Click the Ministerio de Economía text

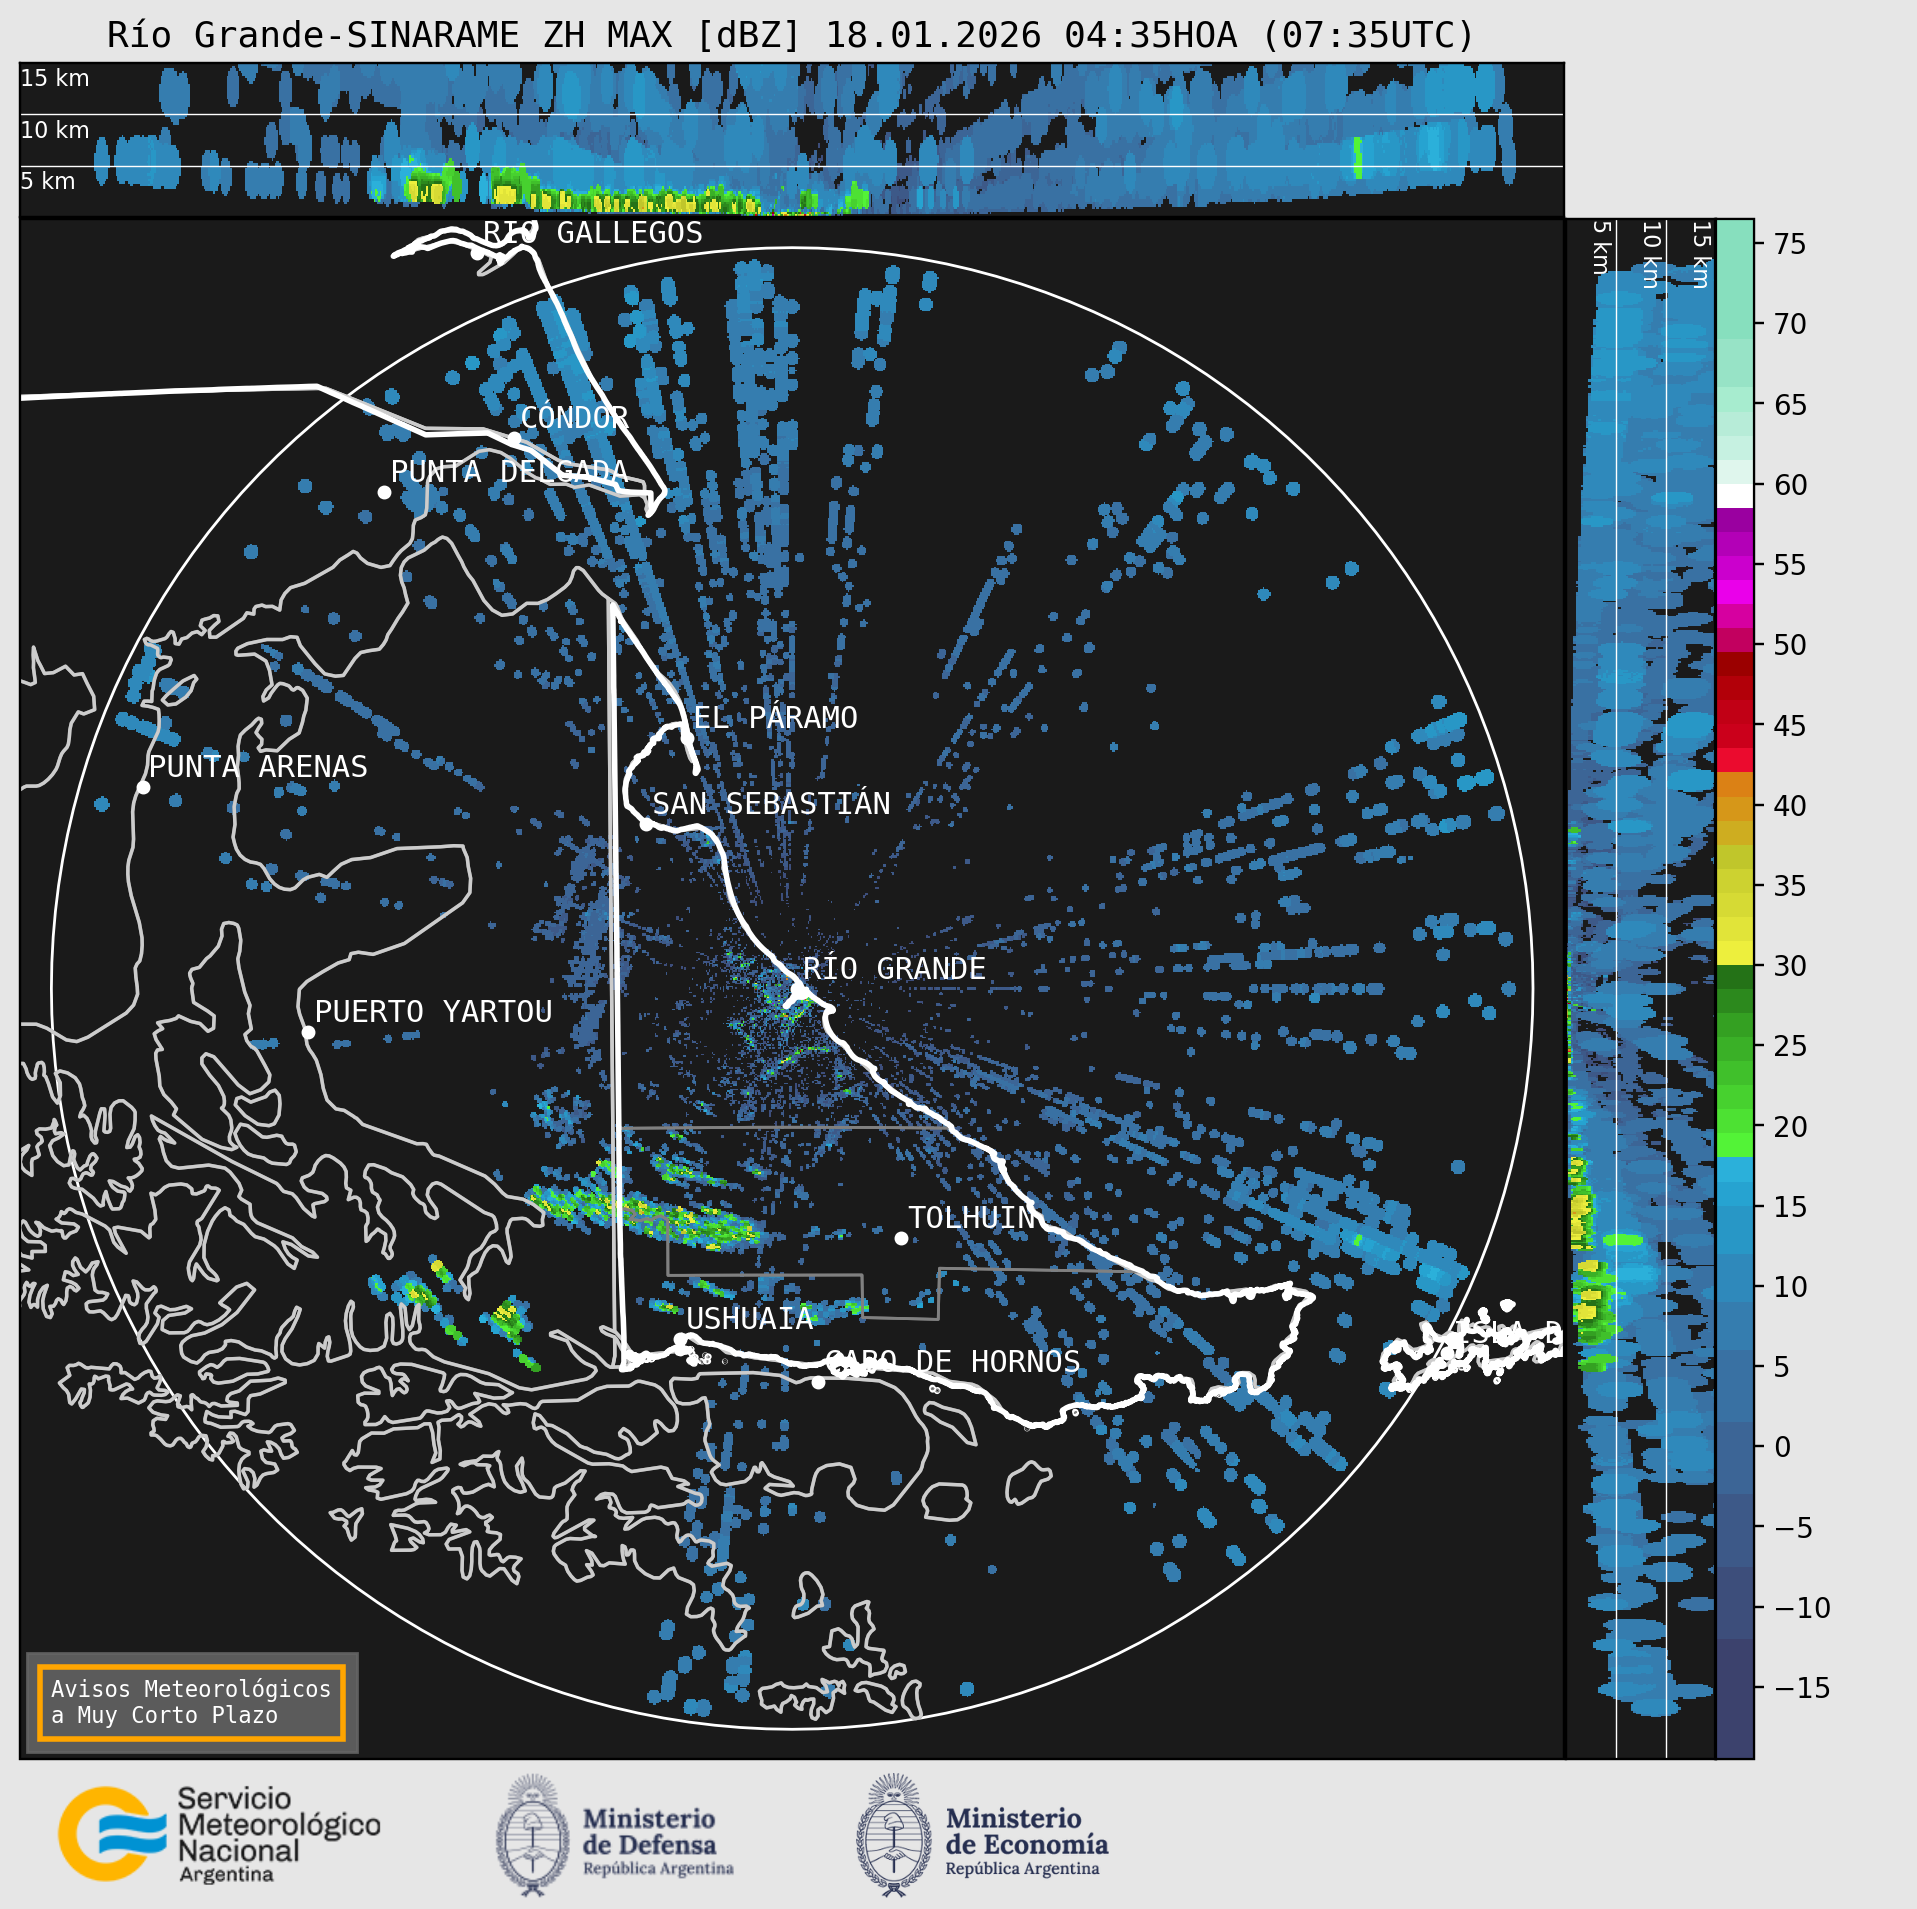(1026, 1840)
